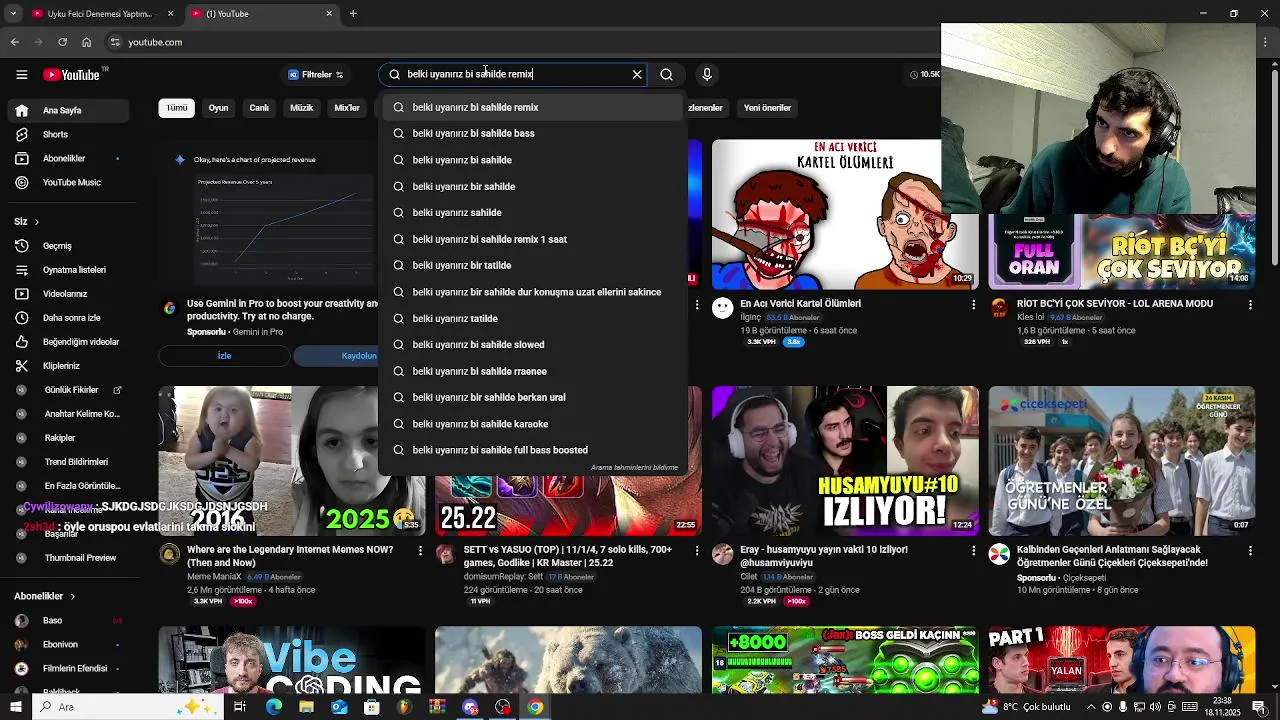
Task: Click the browser reload button
Action: pos(62,42)
